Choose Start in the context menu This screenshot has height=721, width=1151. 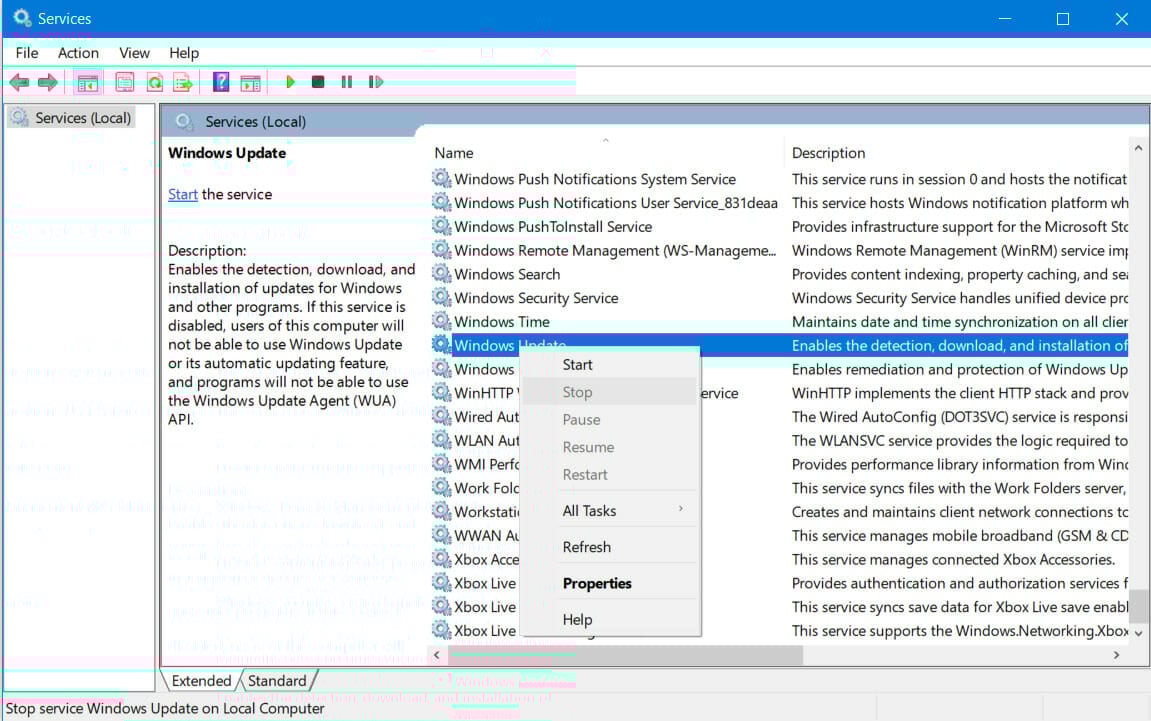[609, 365]
